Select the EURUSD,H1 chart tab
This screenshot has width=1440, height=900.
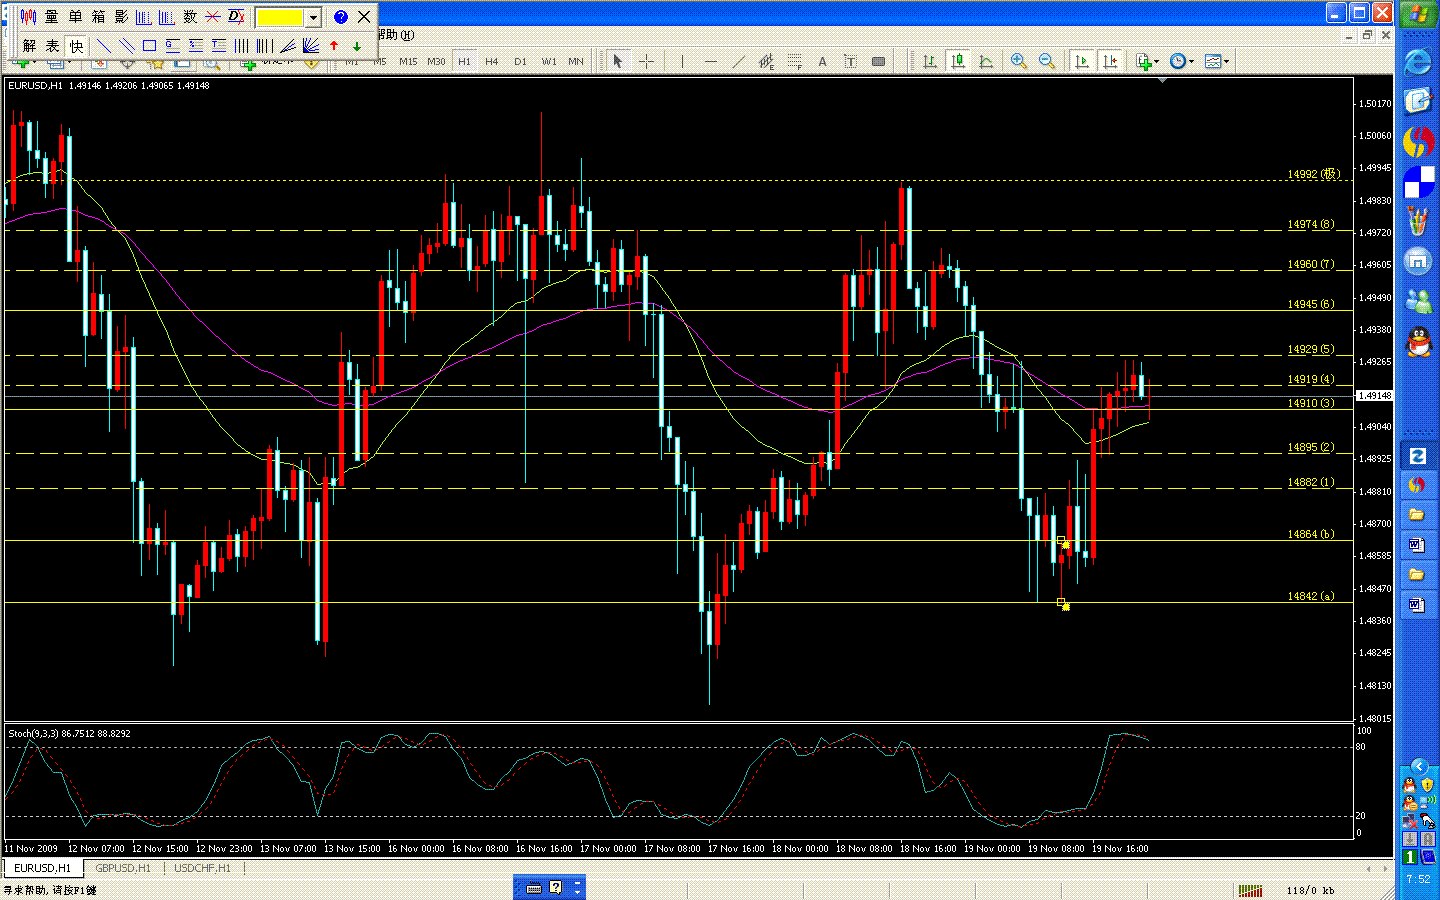43,868
